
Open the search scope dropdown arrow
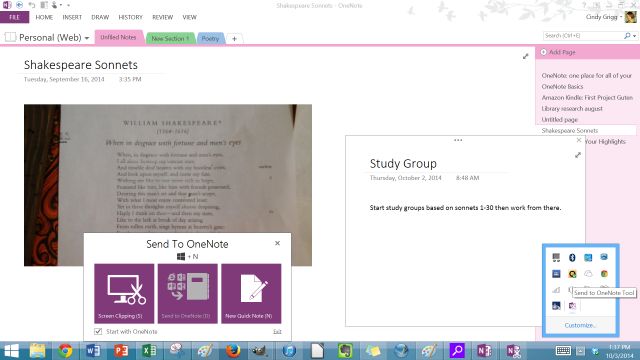tap(634, 36)
